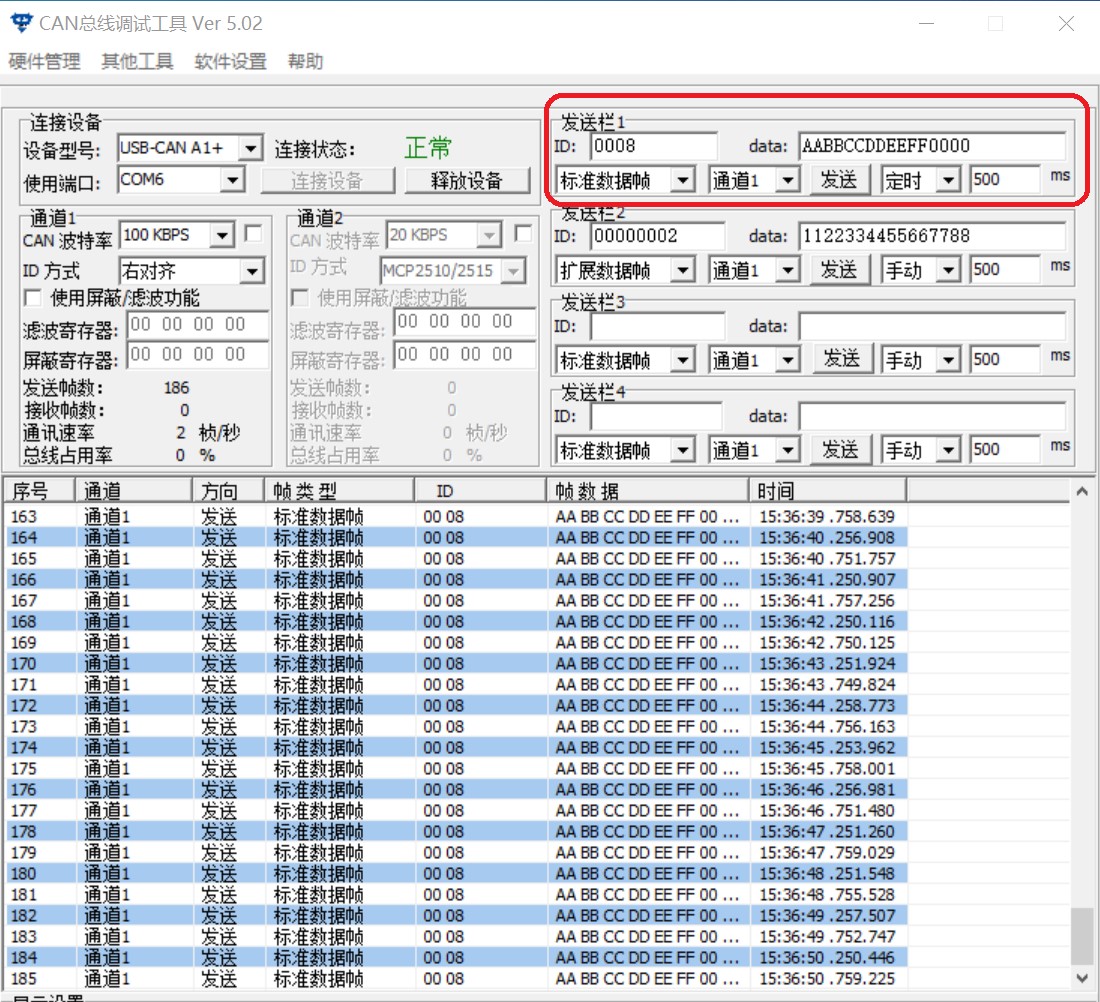Click 发送栏3 empty data field
The height and width of the screenshot is (1002, 1100).
point(932,326)
